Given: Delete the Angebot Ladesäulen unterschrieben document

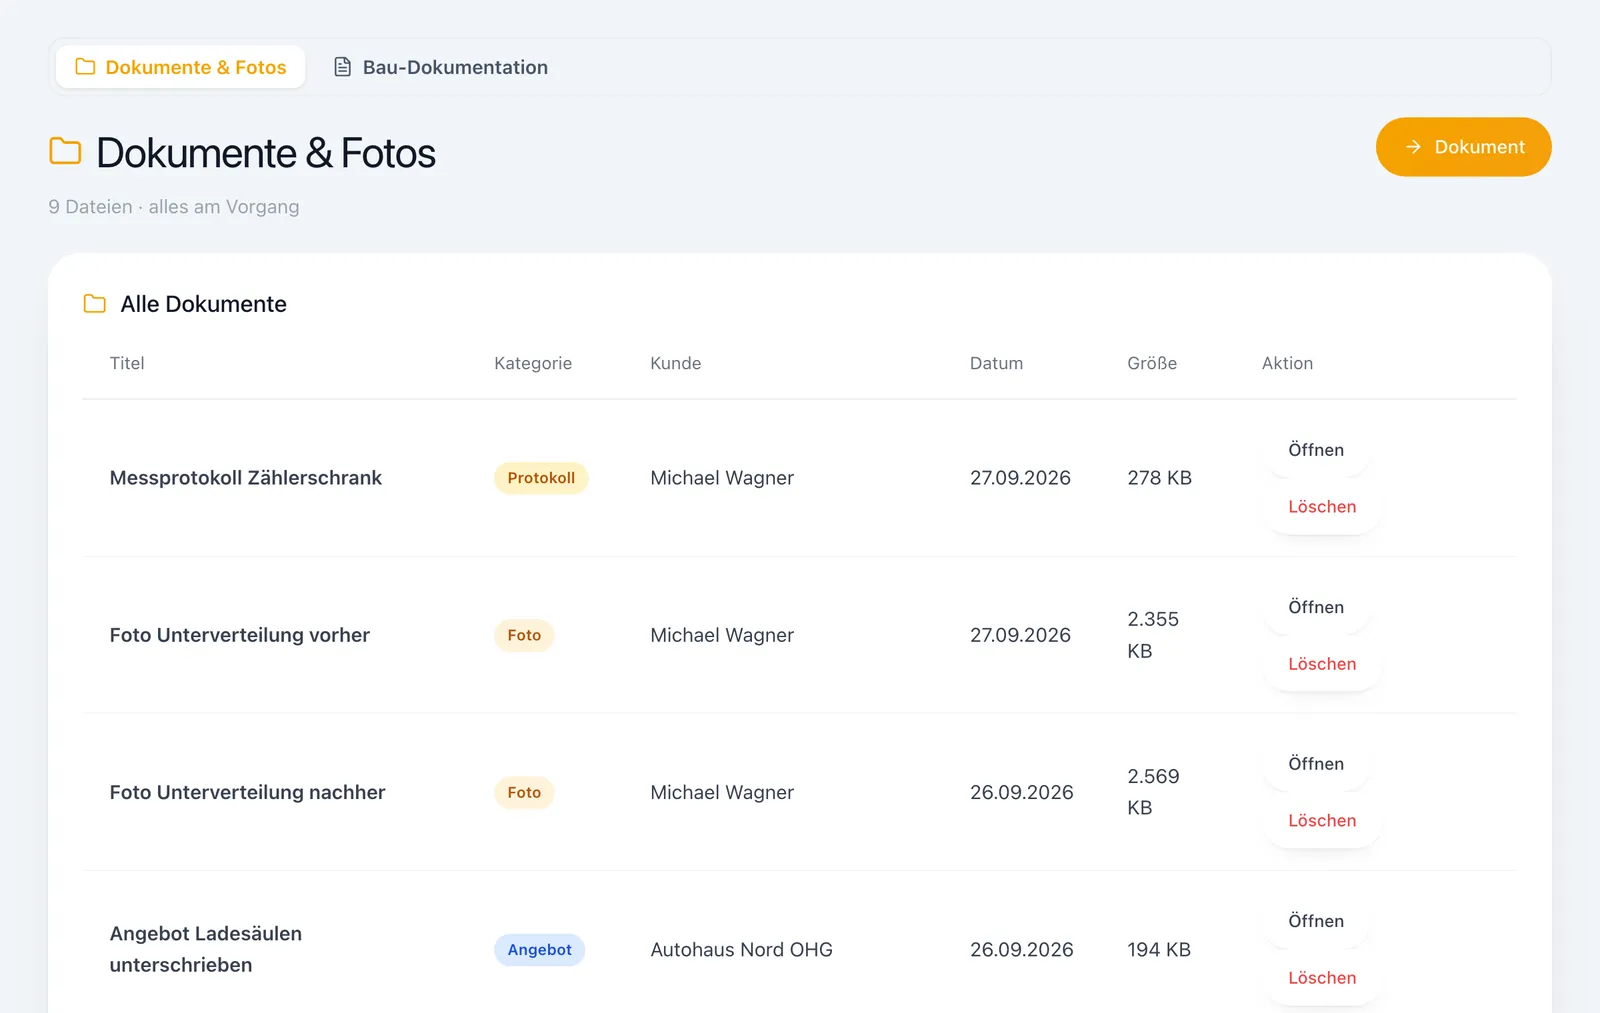Looking at the screenshot, I should pos(1322,978).
